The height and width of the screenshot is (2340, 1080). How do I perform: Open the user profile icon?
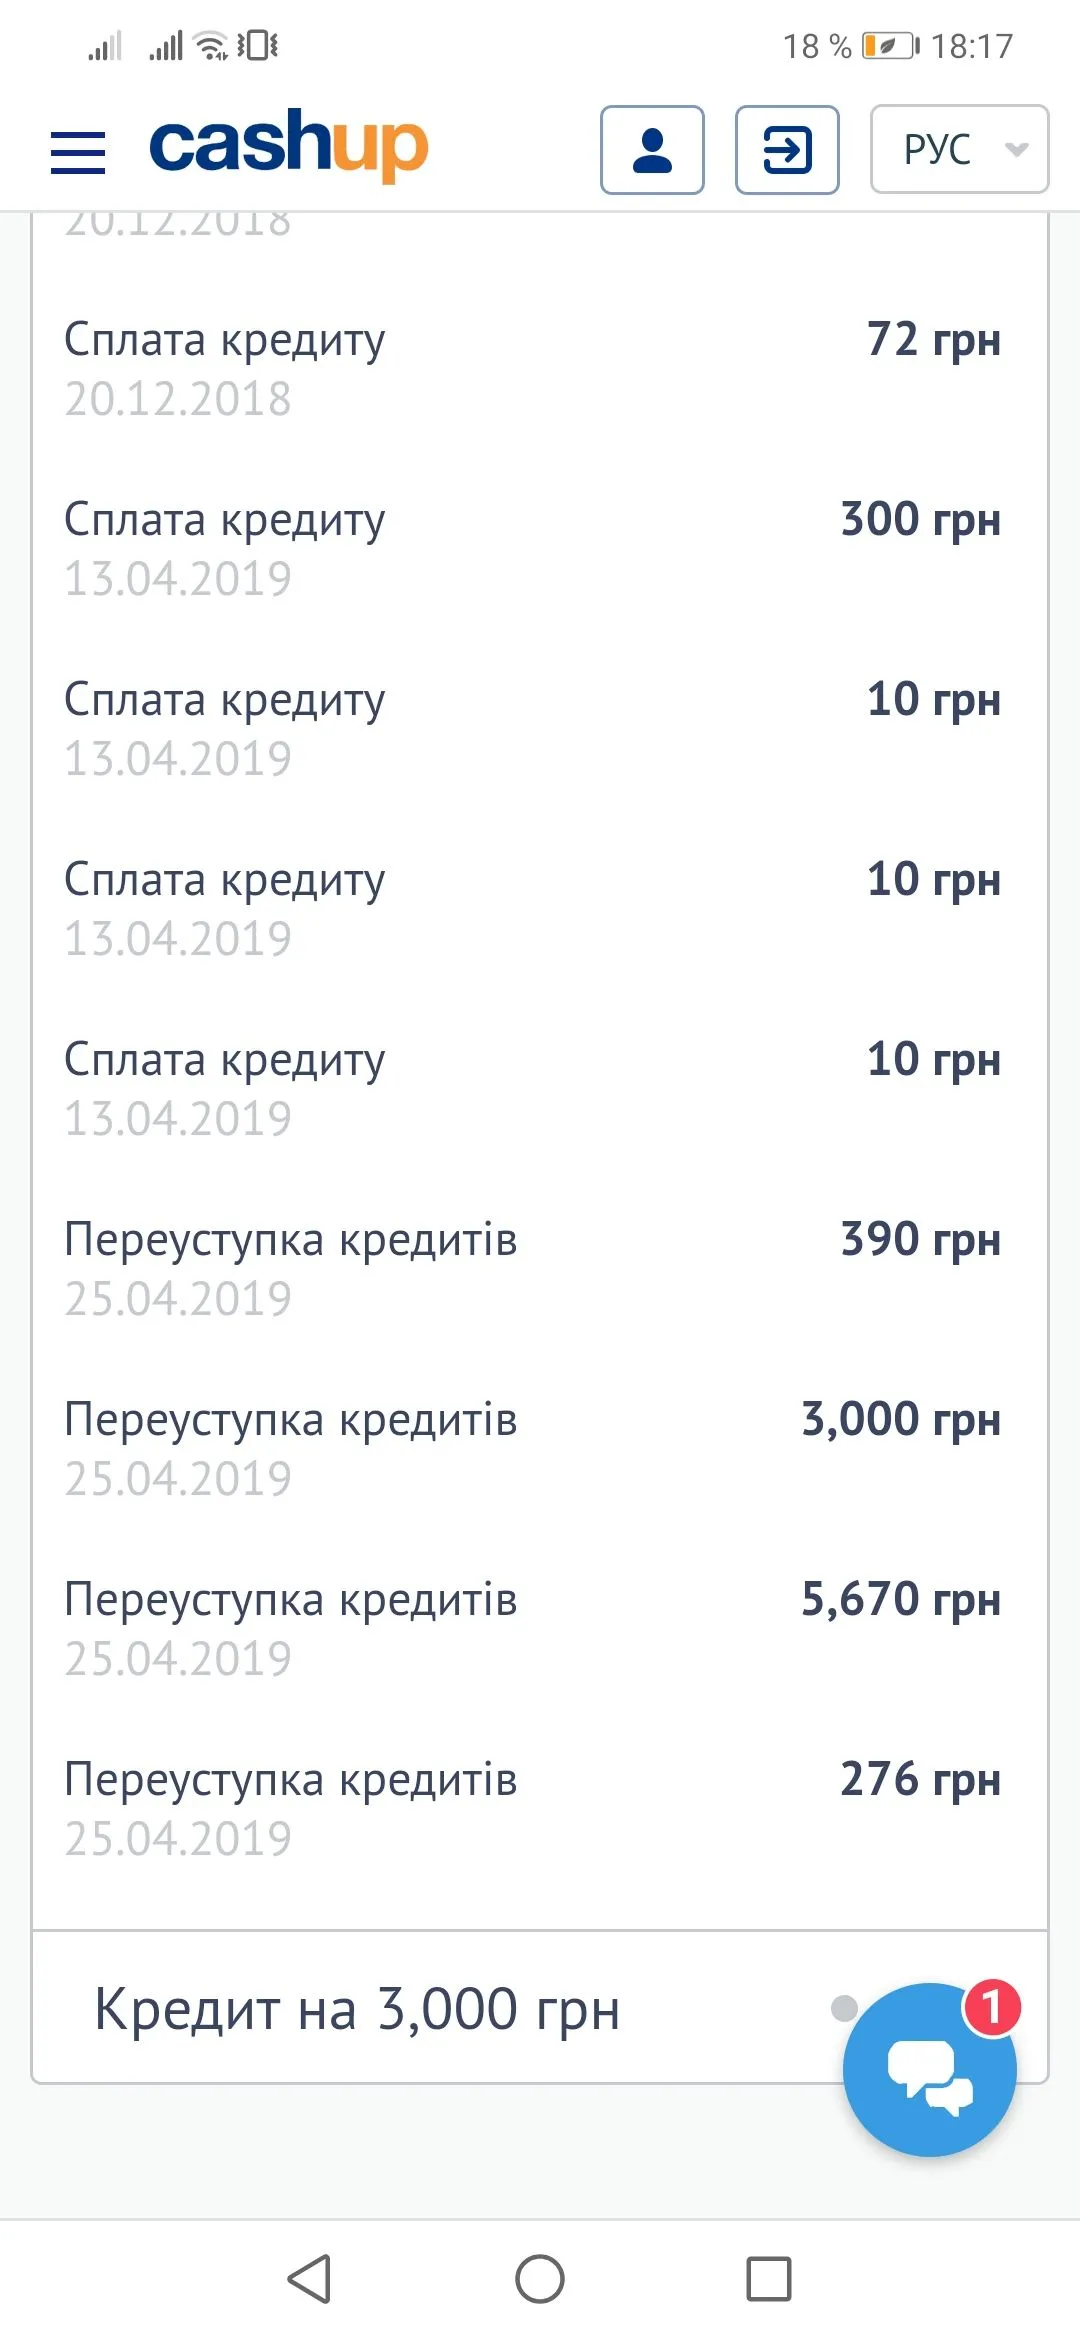tap(652, 150)
